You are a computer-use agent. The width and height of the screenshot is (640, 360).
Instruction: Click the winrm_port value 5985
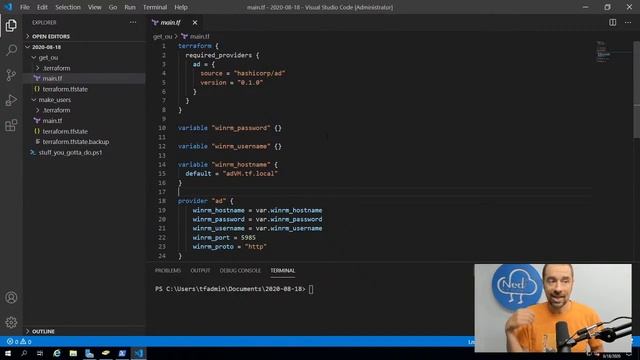click(x=248, y=238)
